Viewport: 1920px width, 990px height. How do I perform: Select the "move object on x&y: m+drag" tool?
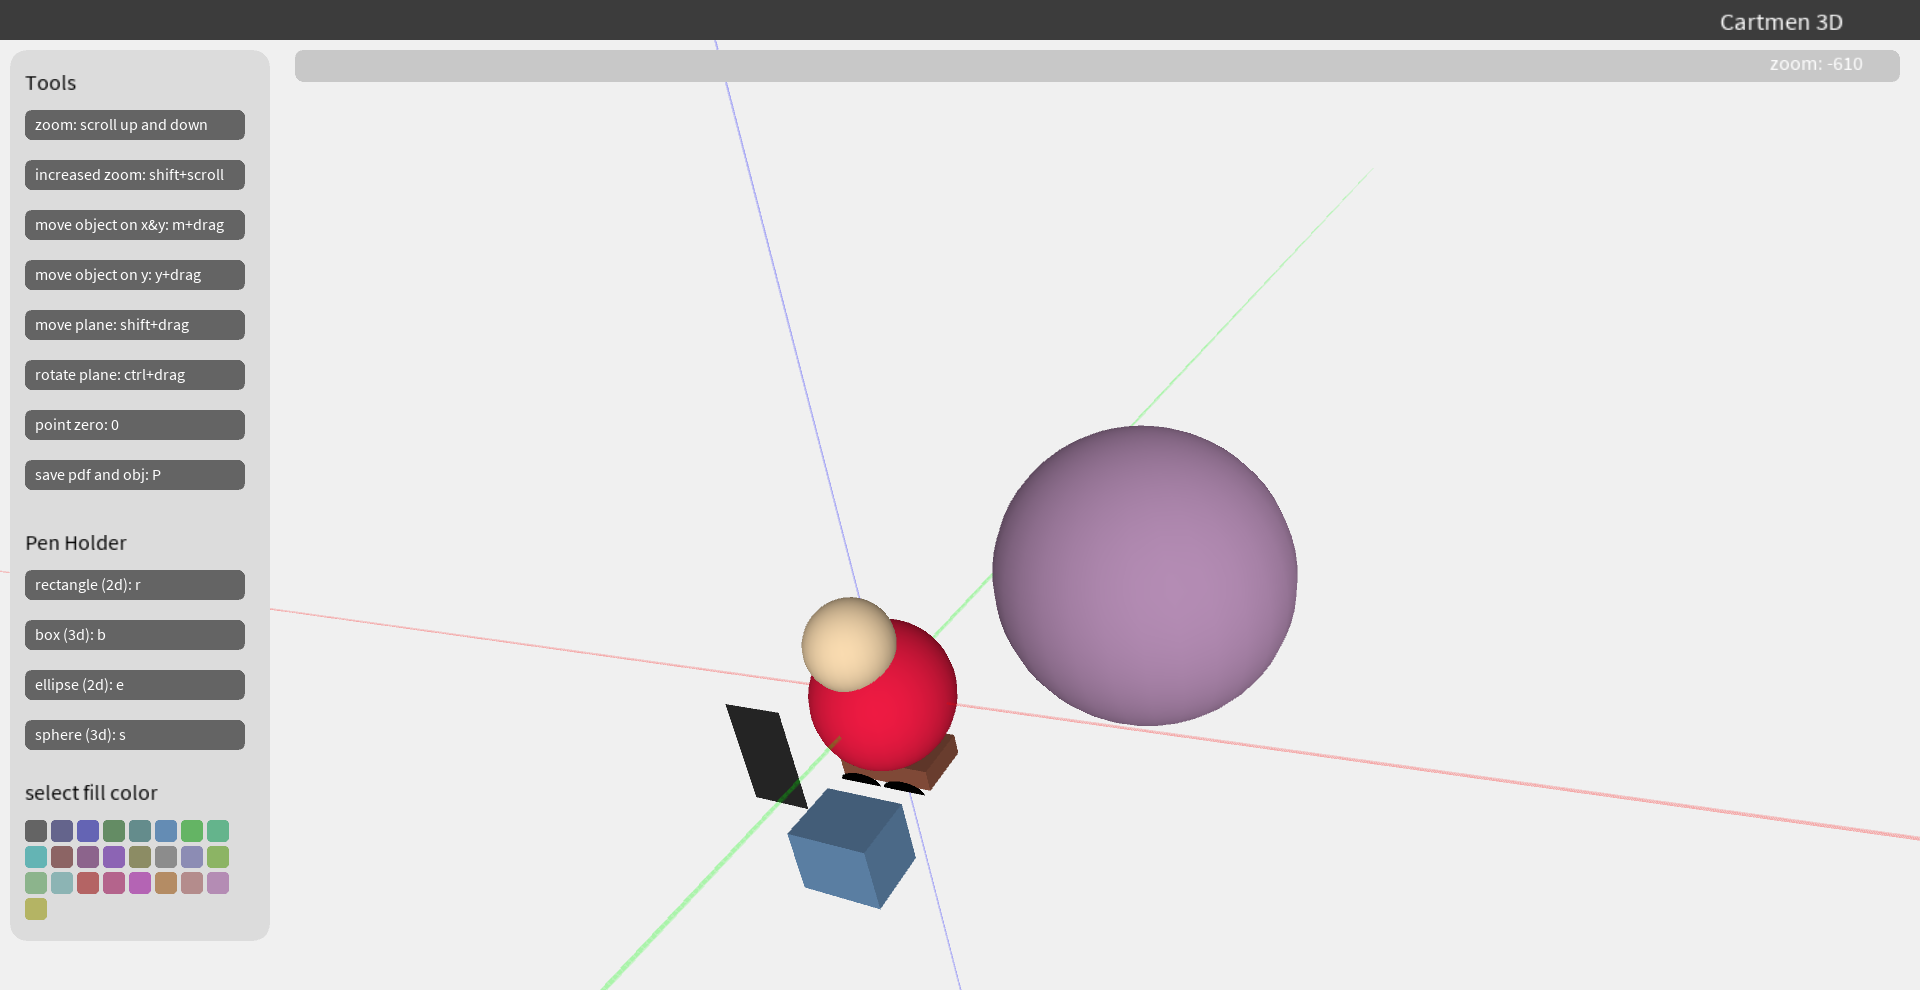[134, 225]
